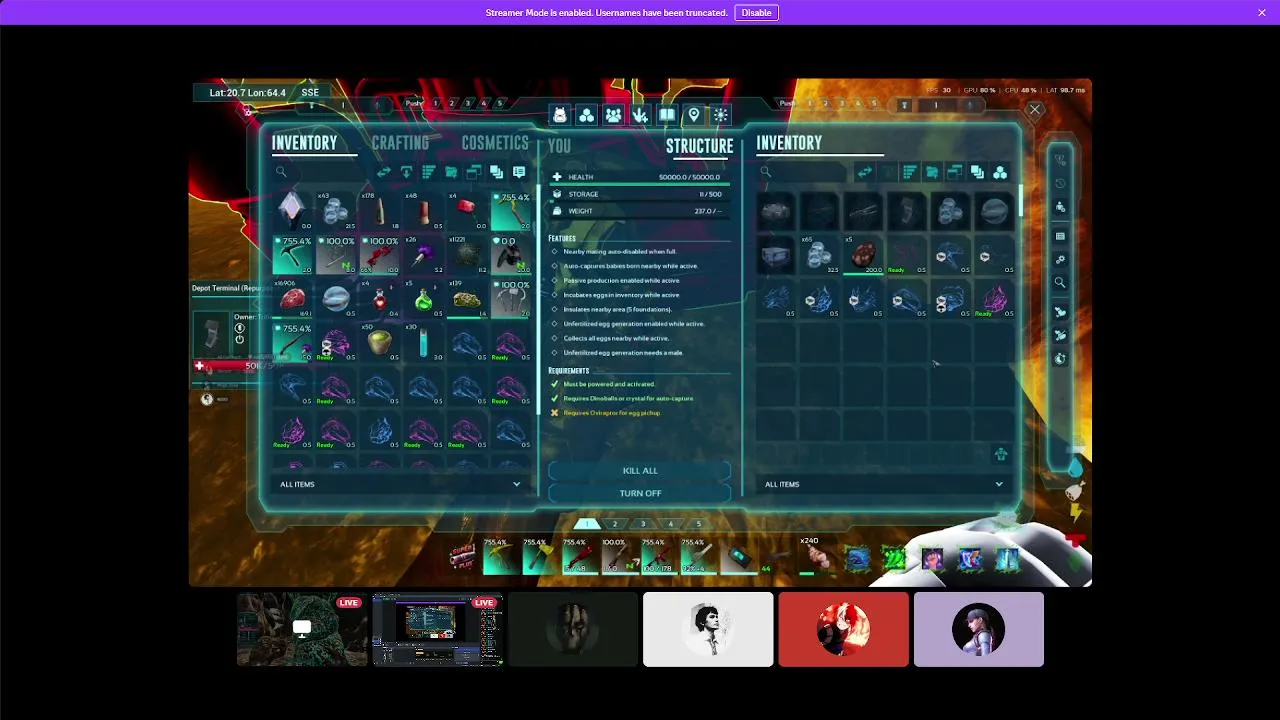Switch to the Crafting tab
1280x720 pixels.
tap(400, 143)
